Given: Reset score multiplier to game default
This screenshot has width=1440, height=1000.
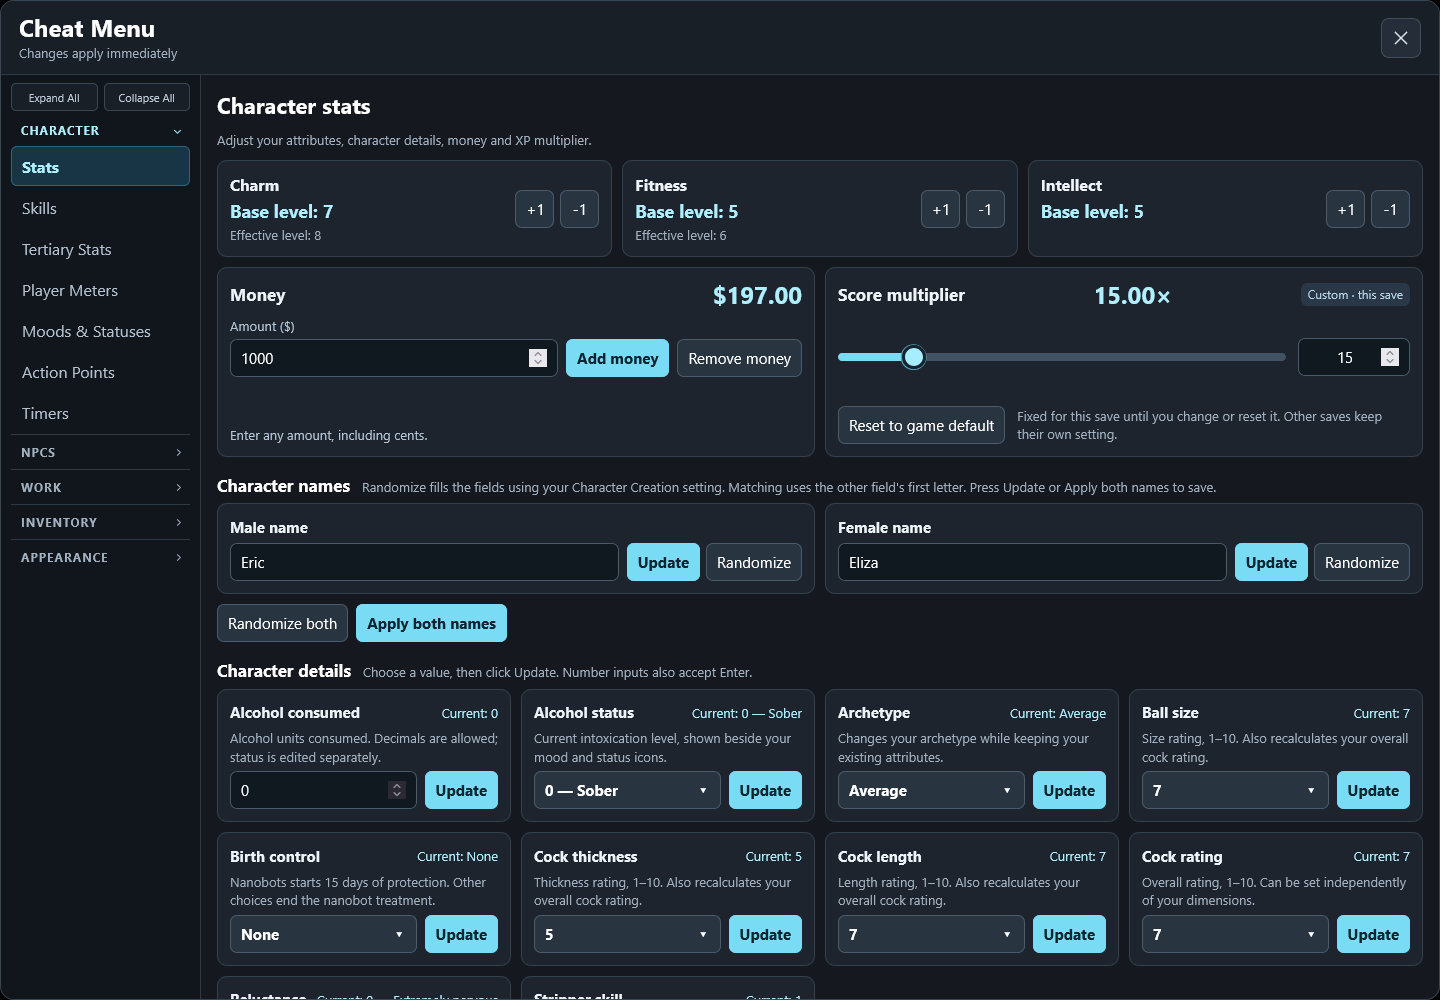Looking at the screenshot, I should click(921, 425).
